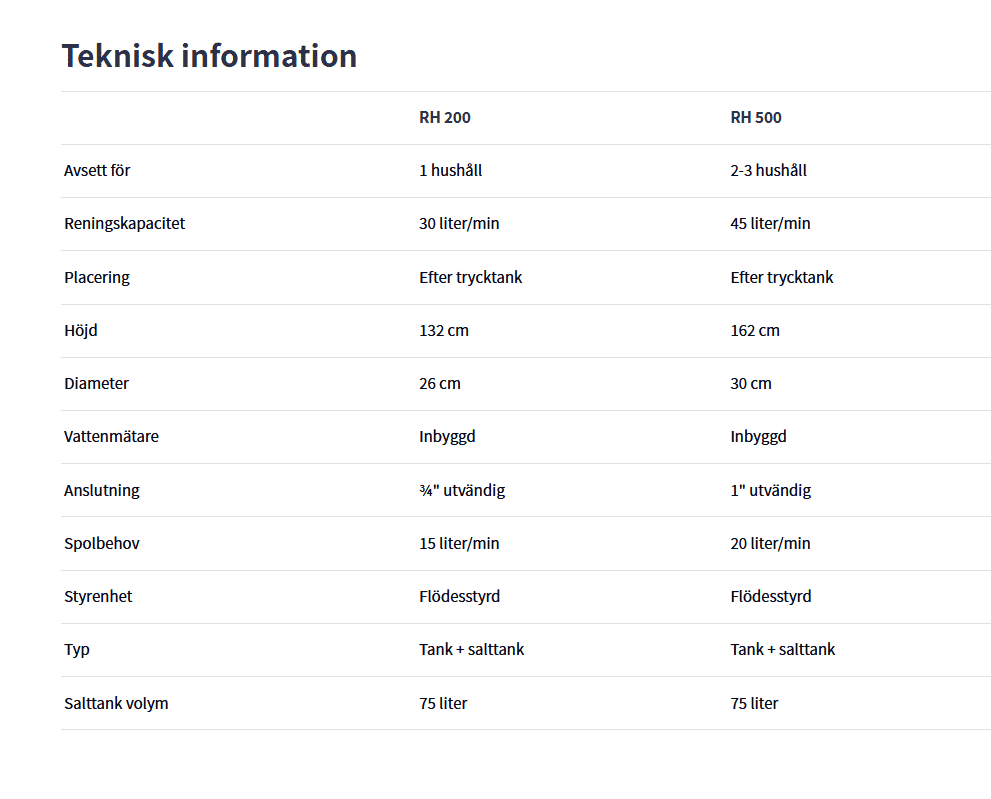Click the Spolbehov row label
The height and width of the screenshot is (799, 991).
(102, 544)
